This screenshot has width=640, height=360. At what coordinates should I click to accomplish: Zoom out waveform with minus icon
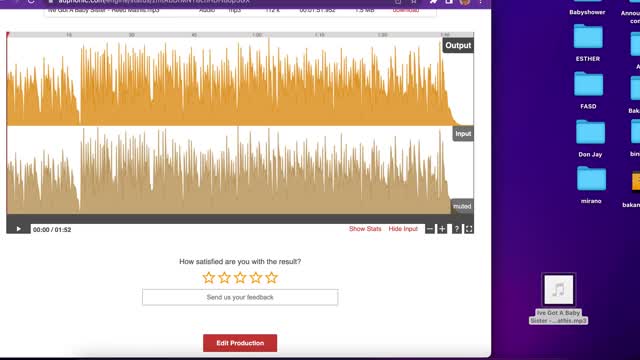click(430, 229)
